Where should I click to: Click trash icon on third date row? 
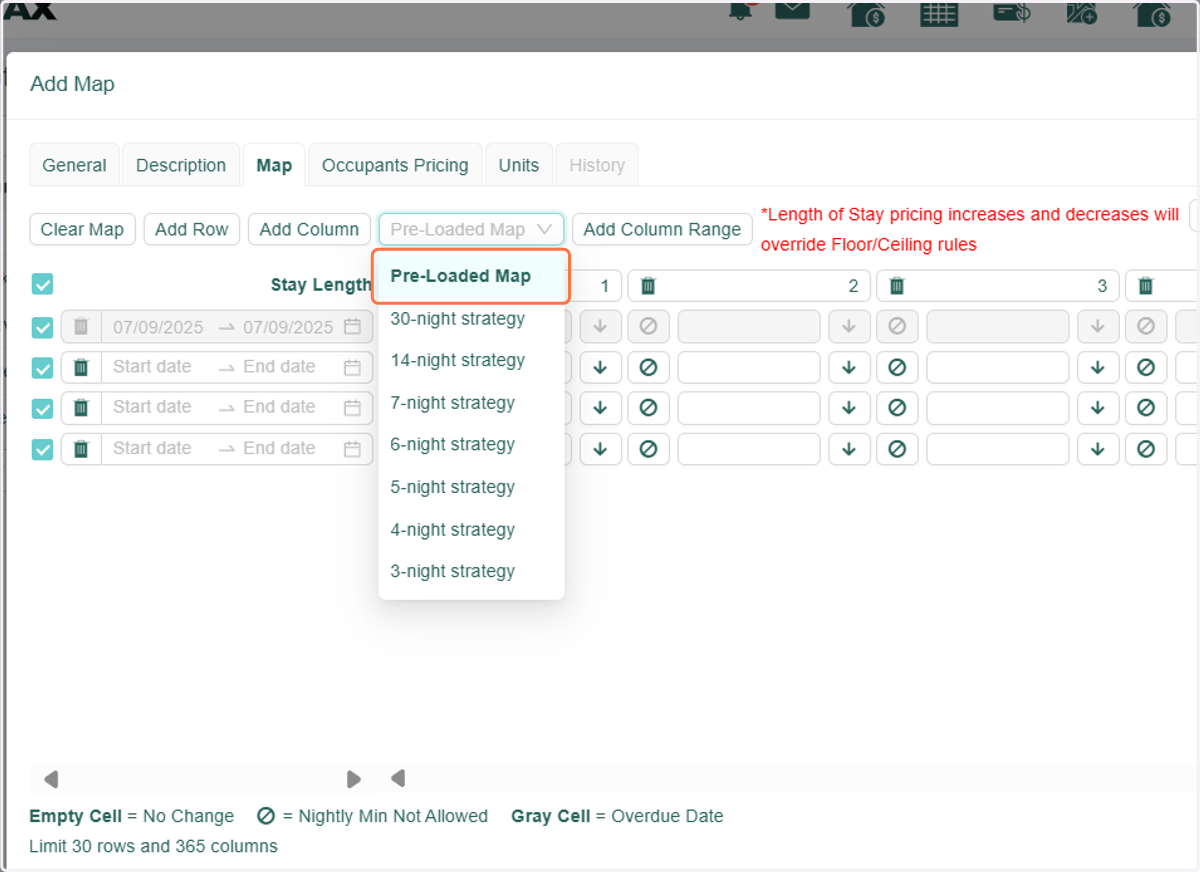81,408
